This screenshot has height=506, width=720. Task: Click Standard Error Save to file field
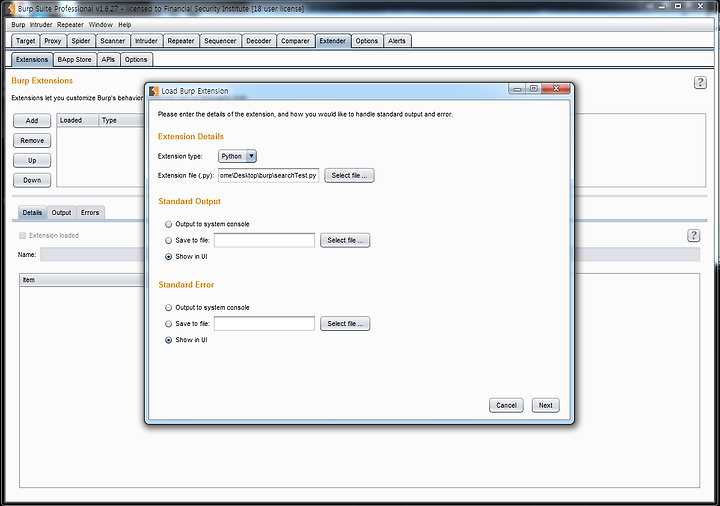coord(264,324)
